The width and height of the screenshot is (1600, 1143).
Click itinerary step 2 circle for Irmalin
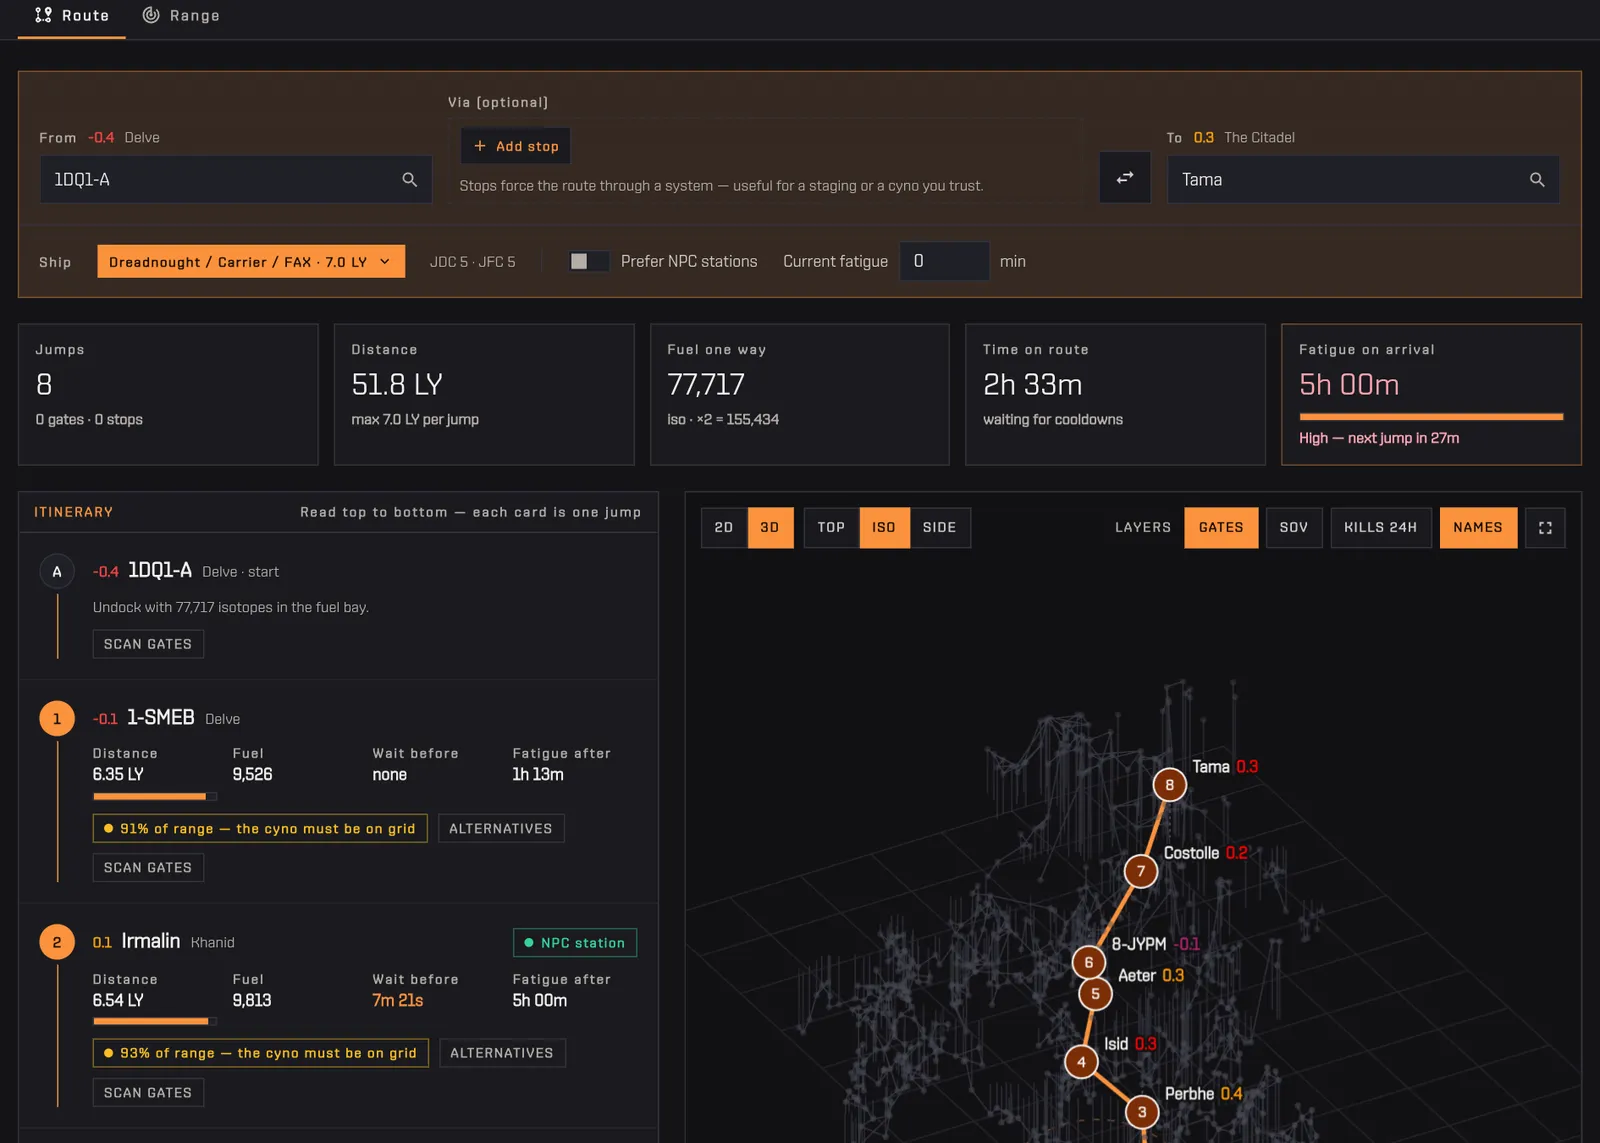tap(57, 942)
